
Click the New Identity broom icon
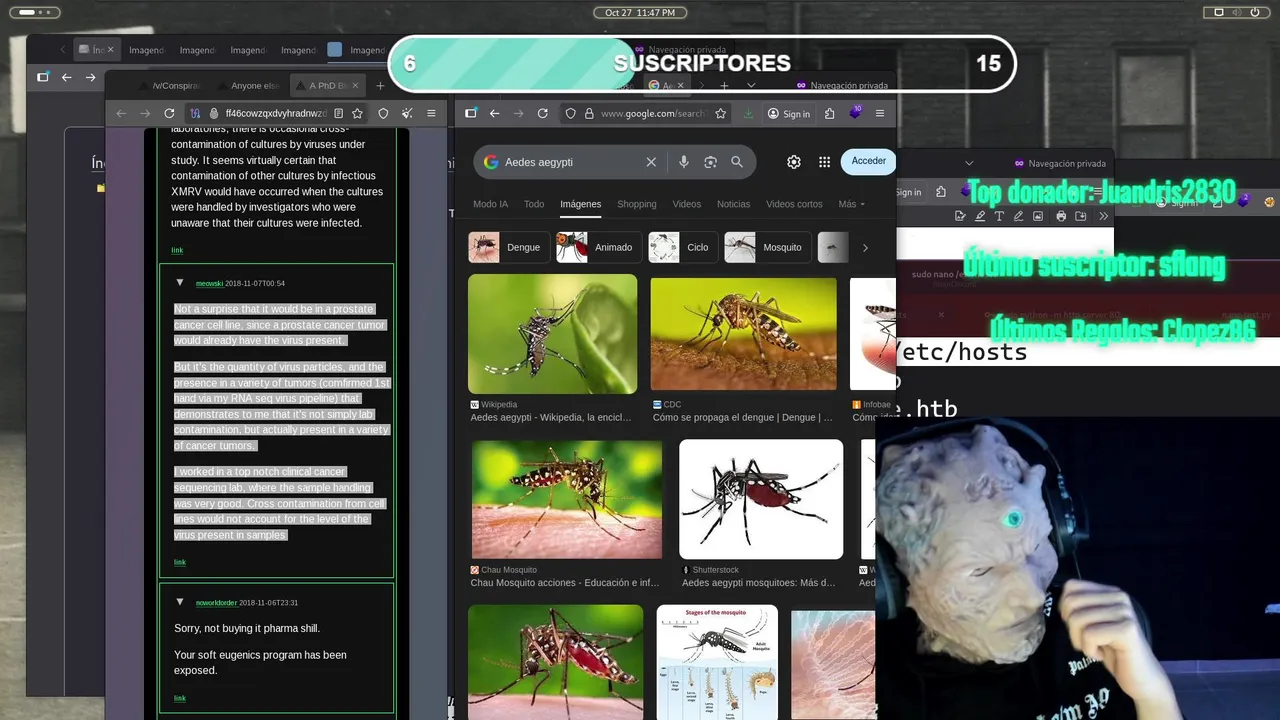coord(407,114)
